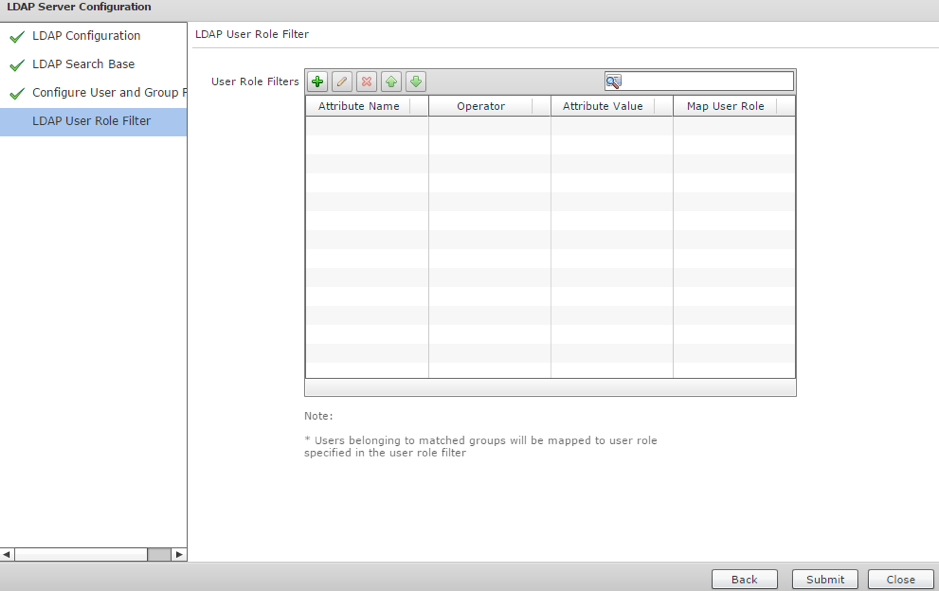
Task: Click the Map User Role header
Action: (725, 106)
